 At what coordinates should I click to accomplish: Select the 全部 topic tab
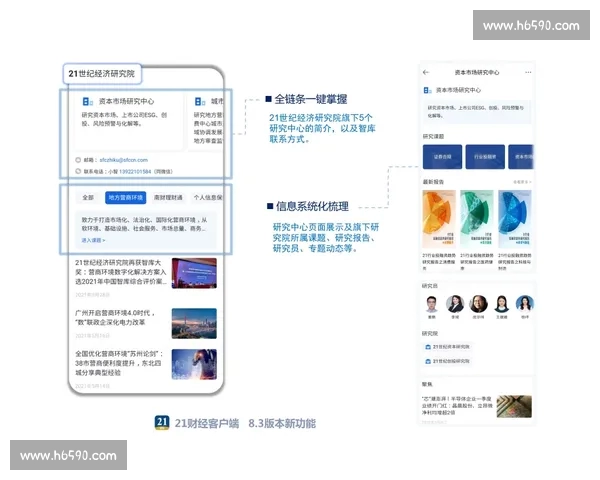click(88, 198)
